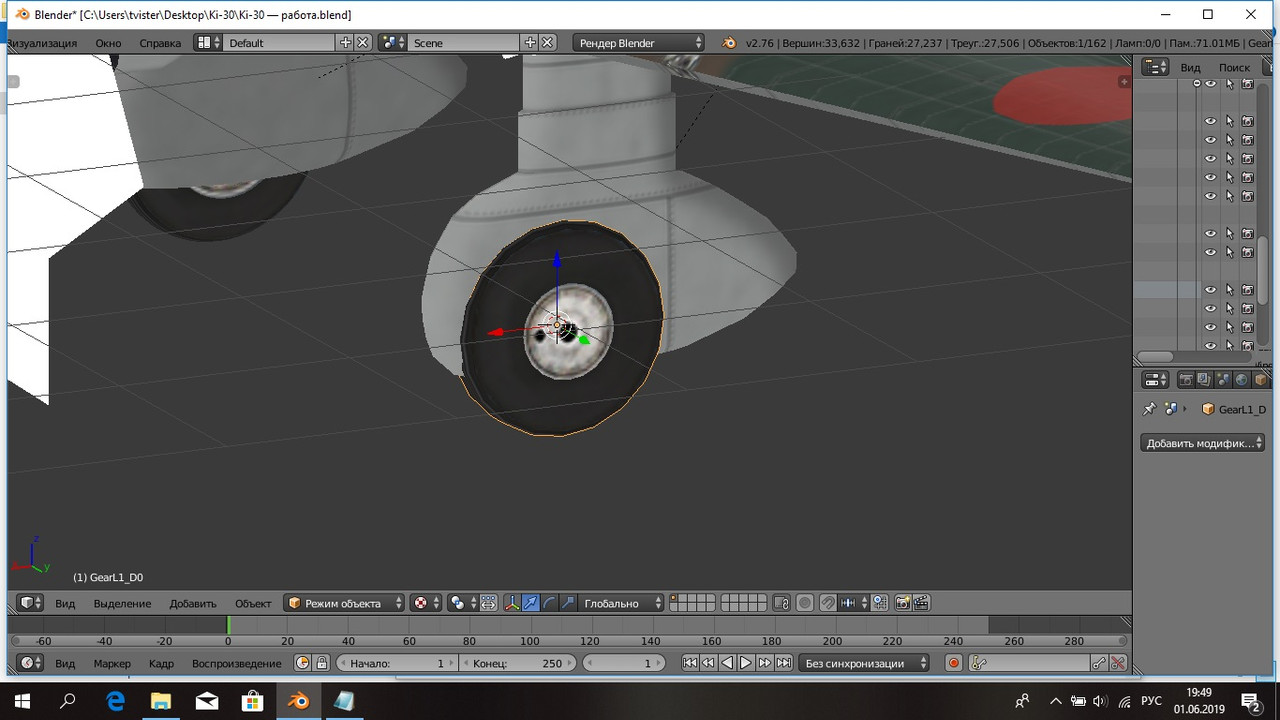Click the Добавить модификатор button

[1203, 443]
